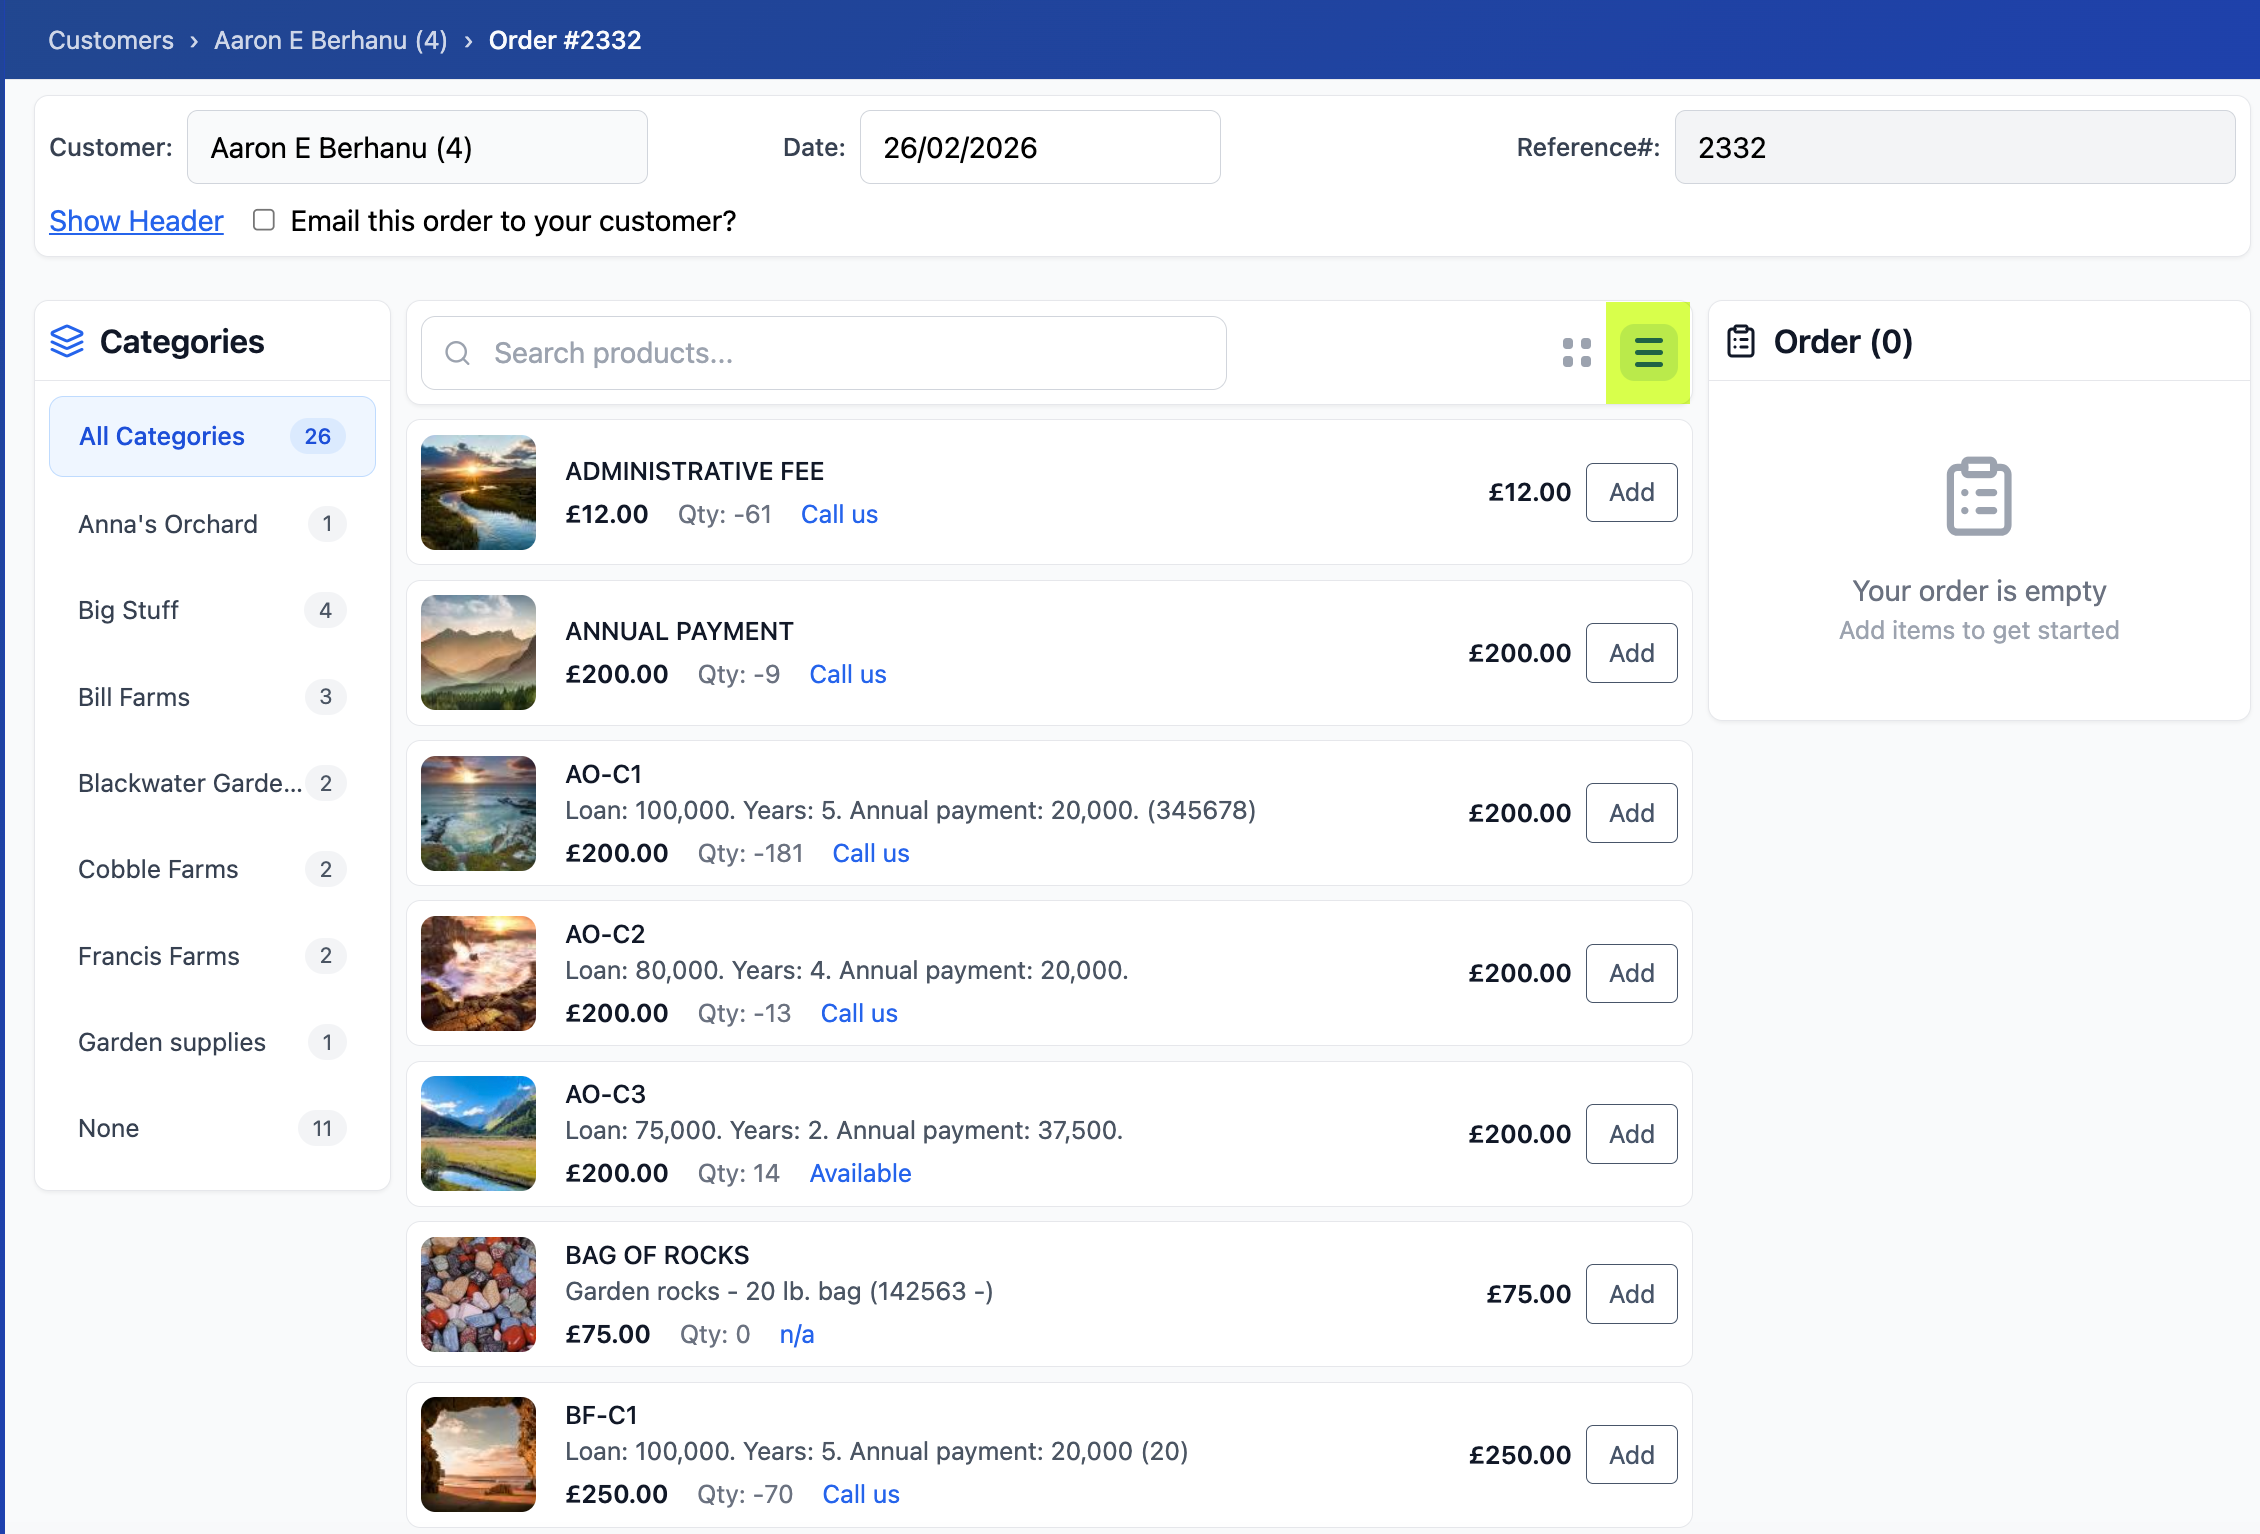The width and height of the screenshot is (2260, 1534).
Task: Open the Date field picker
Action: tap(1039, 148)
